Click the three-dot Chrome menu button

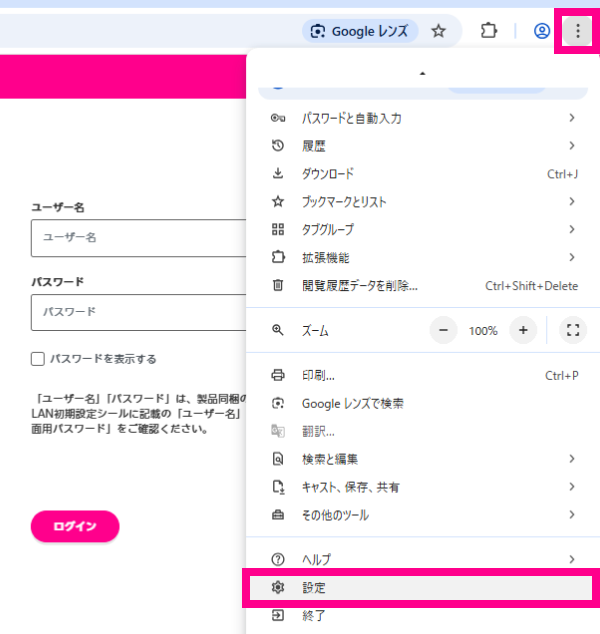point(577,31)
